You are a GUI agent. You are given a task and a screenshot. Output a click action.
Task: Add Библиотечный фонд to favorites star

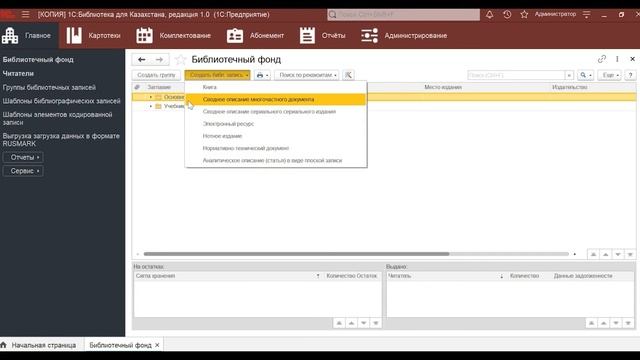click(x=180, y=60)
